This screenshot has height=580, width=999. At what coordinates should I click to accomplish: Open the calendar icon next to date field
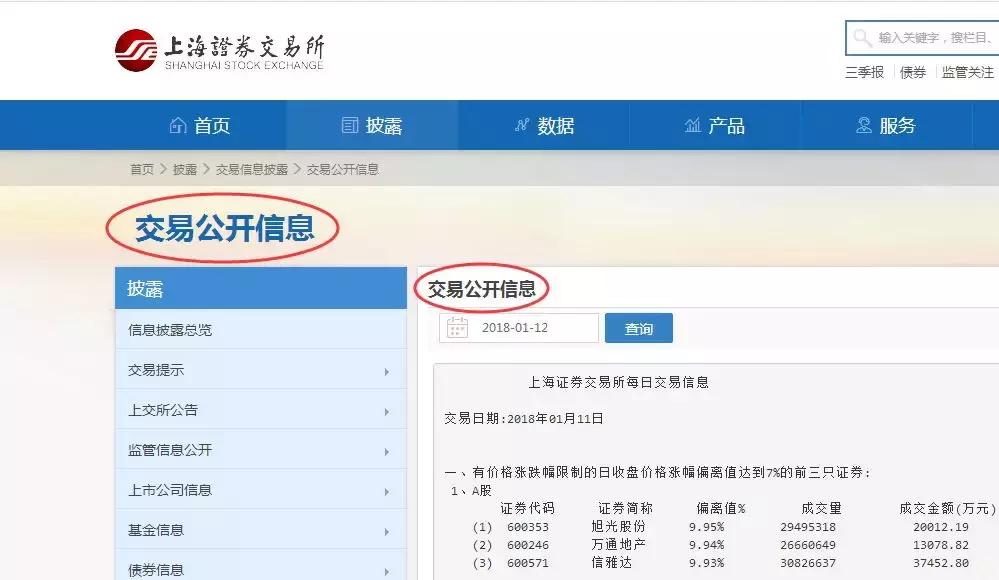(457, 327)
